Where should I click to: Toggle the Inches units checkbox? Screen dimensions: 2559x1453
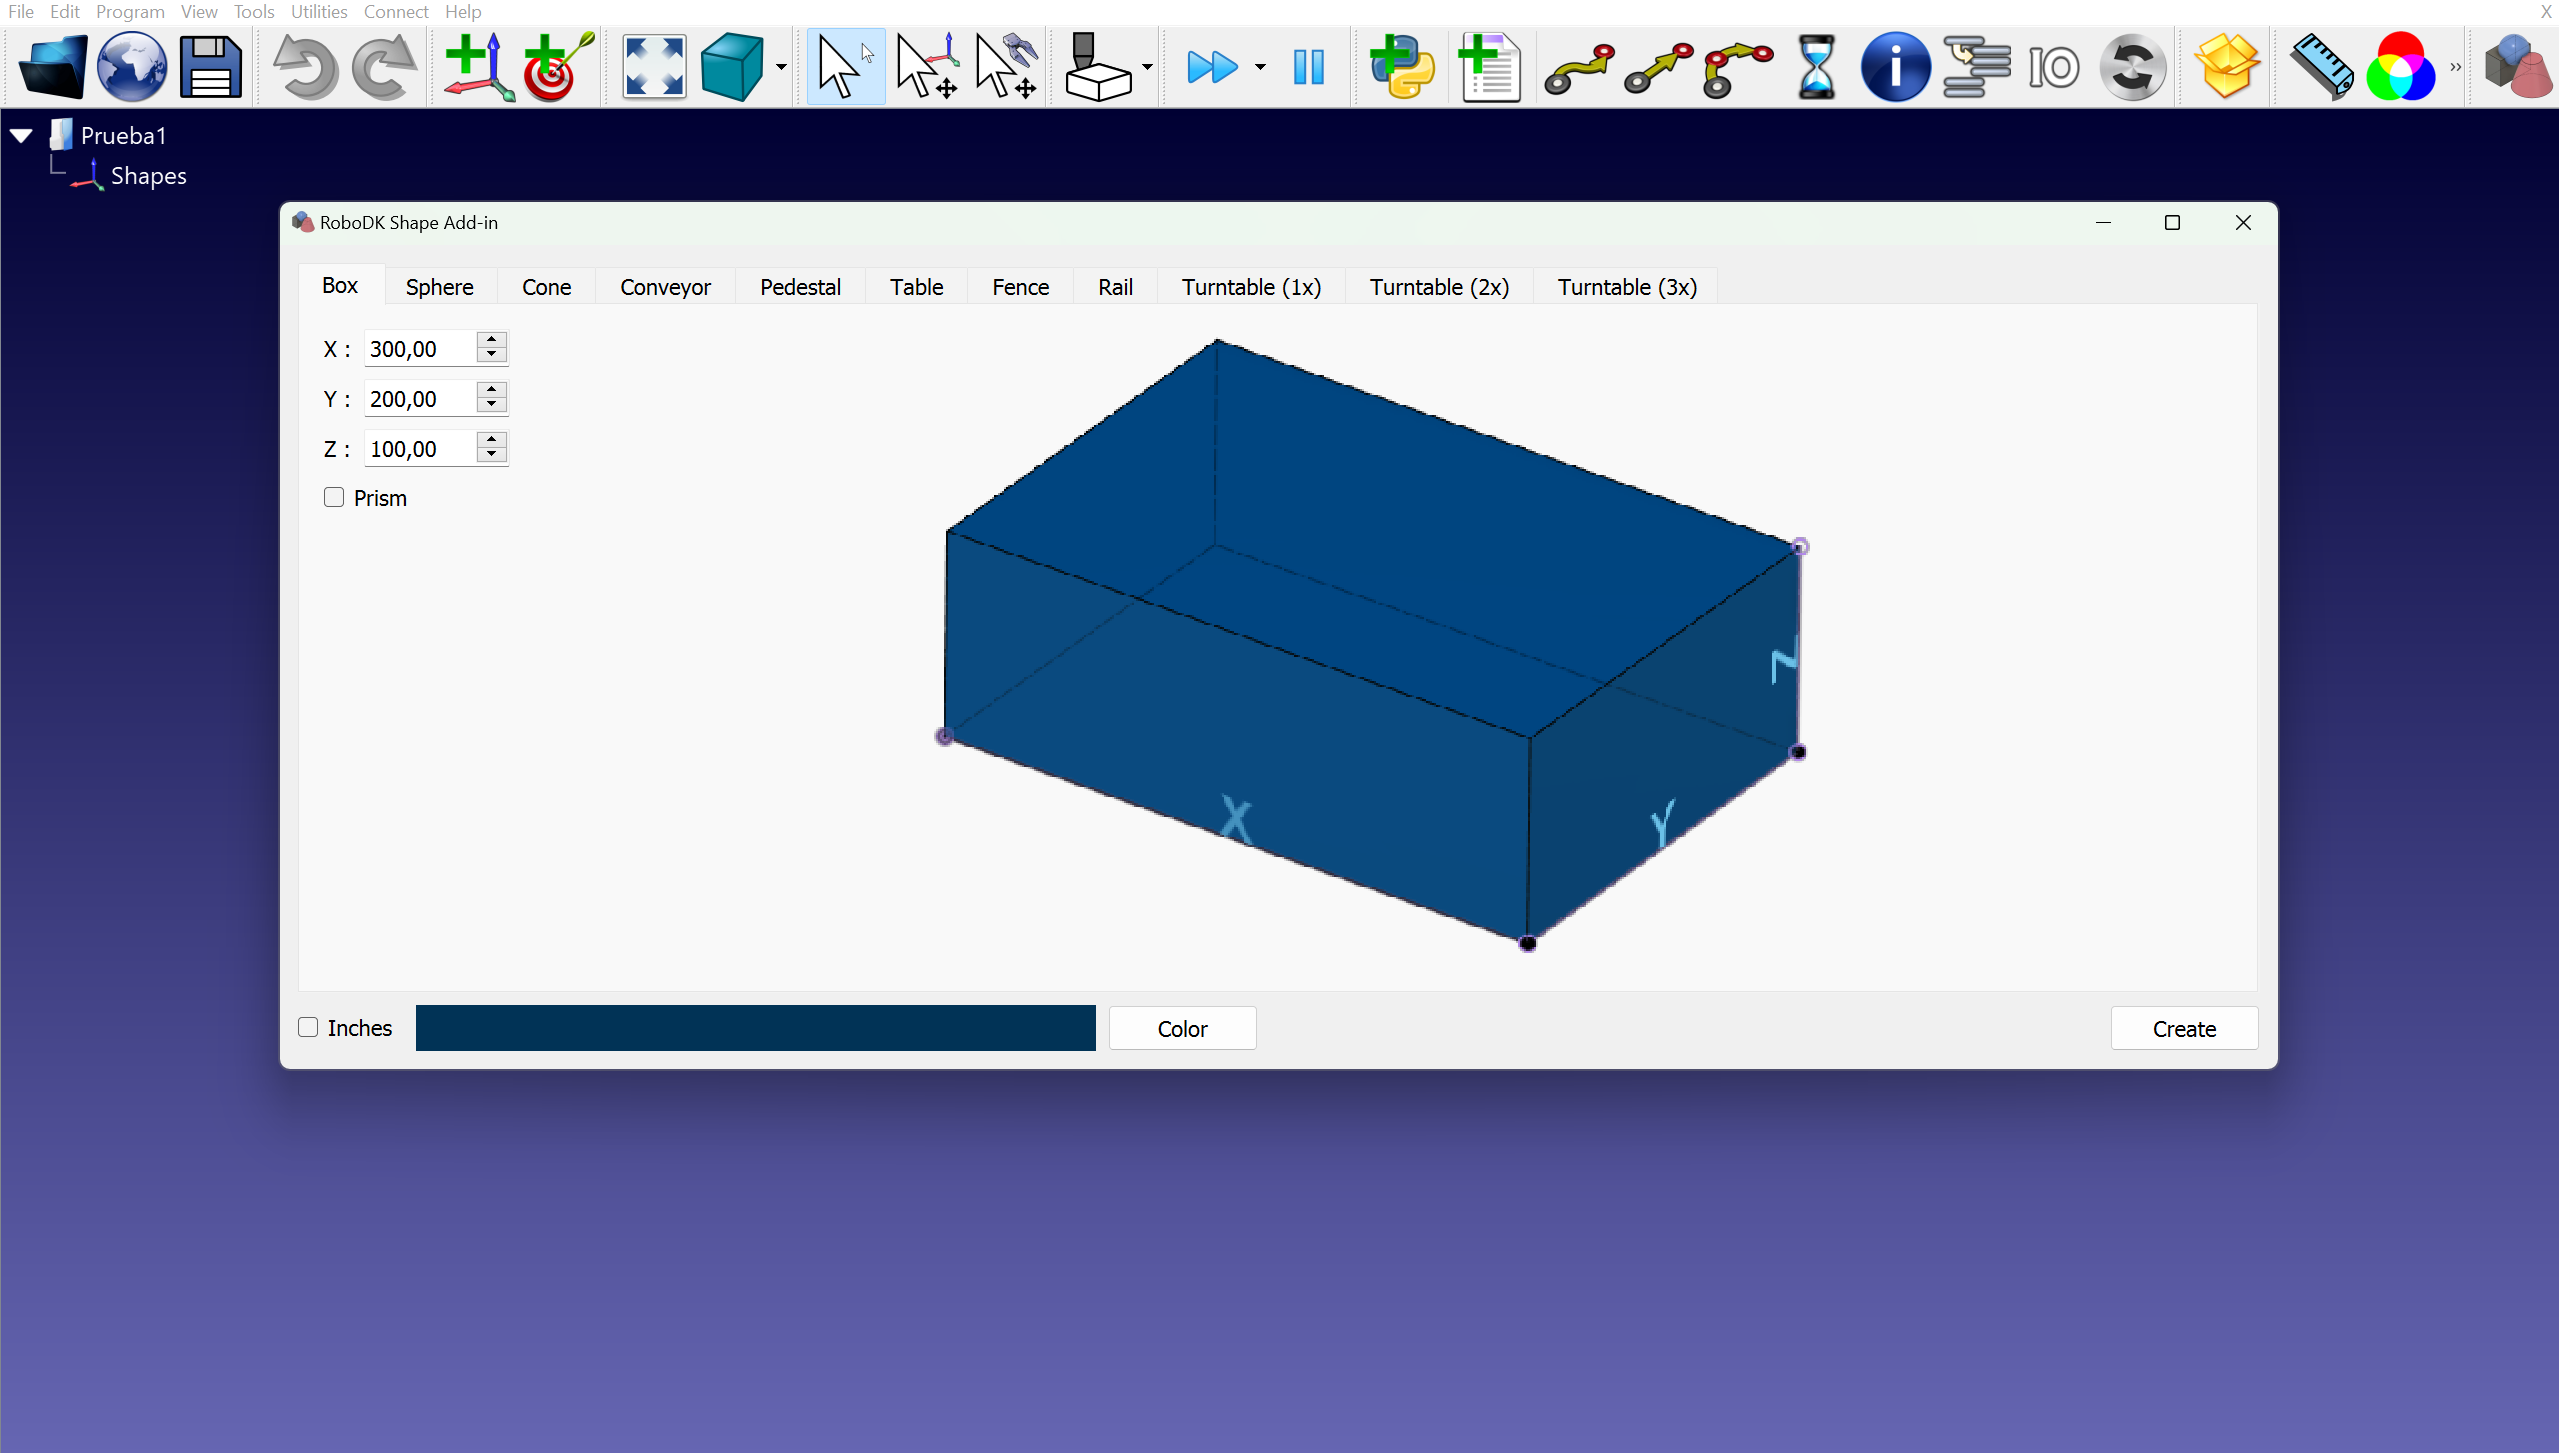pyautogui.click(x=308, y=1027)
